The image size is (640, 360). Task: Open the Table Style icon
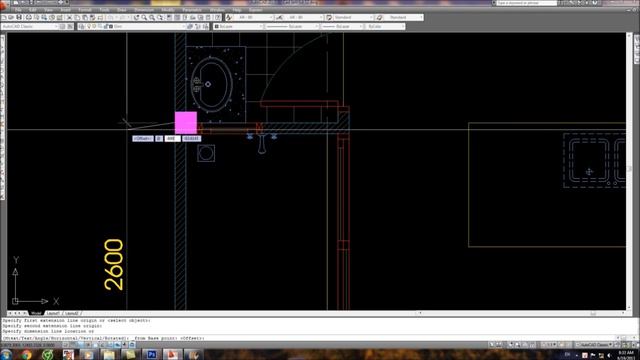(329, 18)
